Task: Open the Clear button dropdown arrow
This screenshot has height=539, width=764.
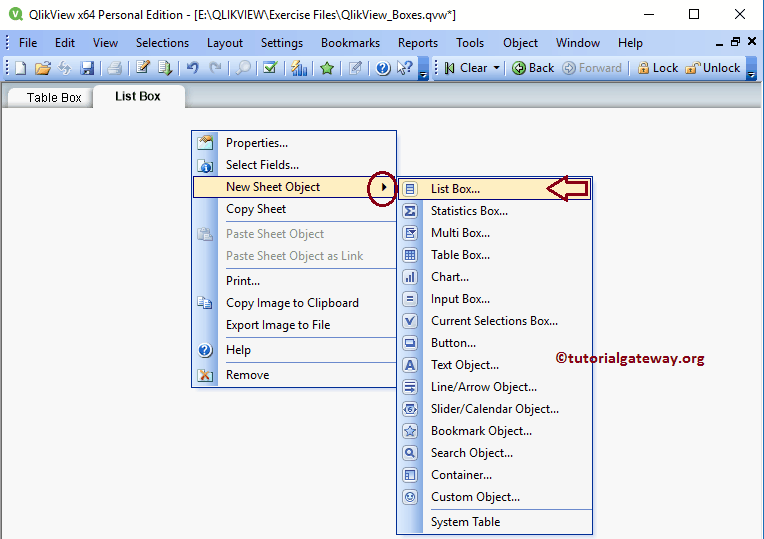Action: click(x=497, y=68)
